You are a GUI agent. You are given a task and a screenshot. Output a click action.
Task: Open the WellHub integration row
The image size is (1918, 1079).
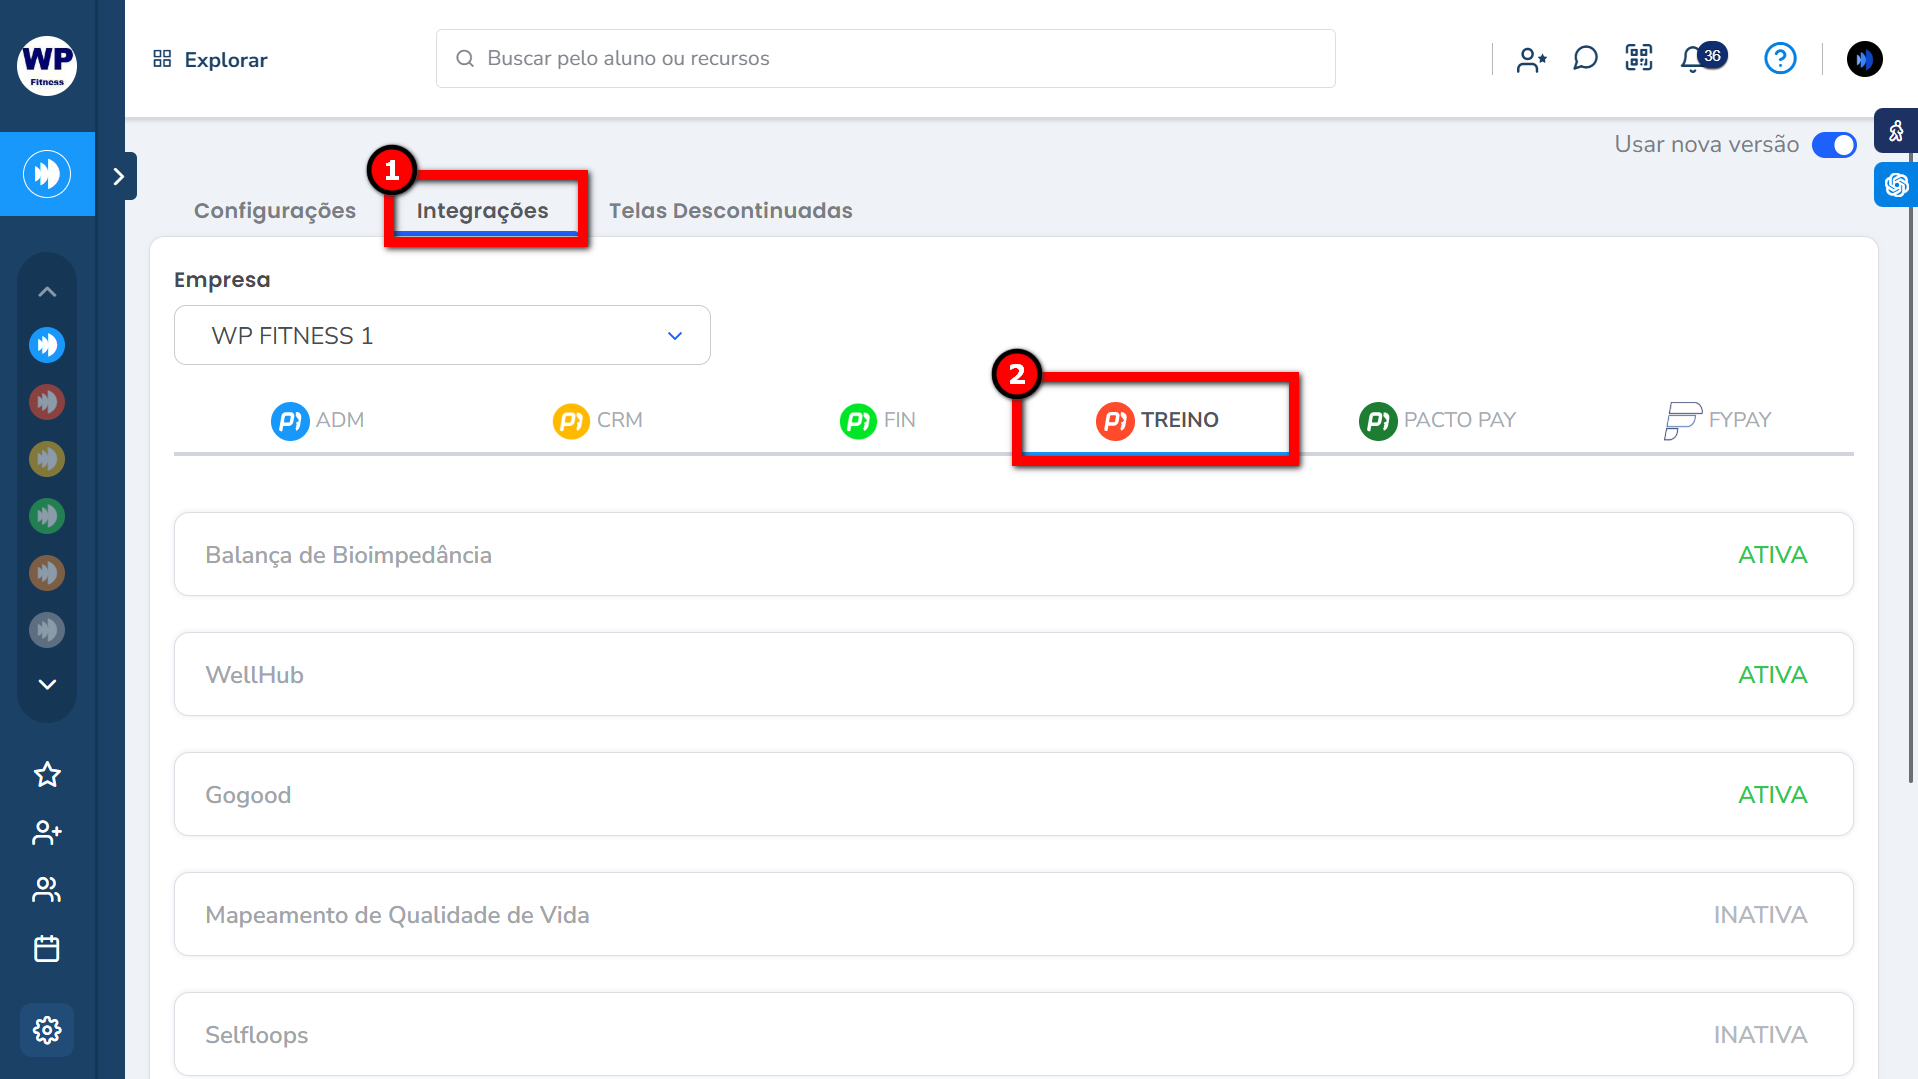1013,675
